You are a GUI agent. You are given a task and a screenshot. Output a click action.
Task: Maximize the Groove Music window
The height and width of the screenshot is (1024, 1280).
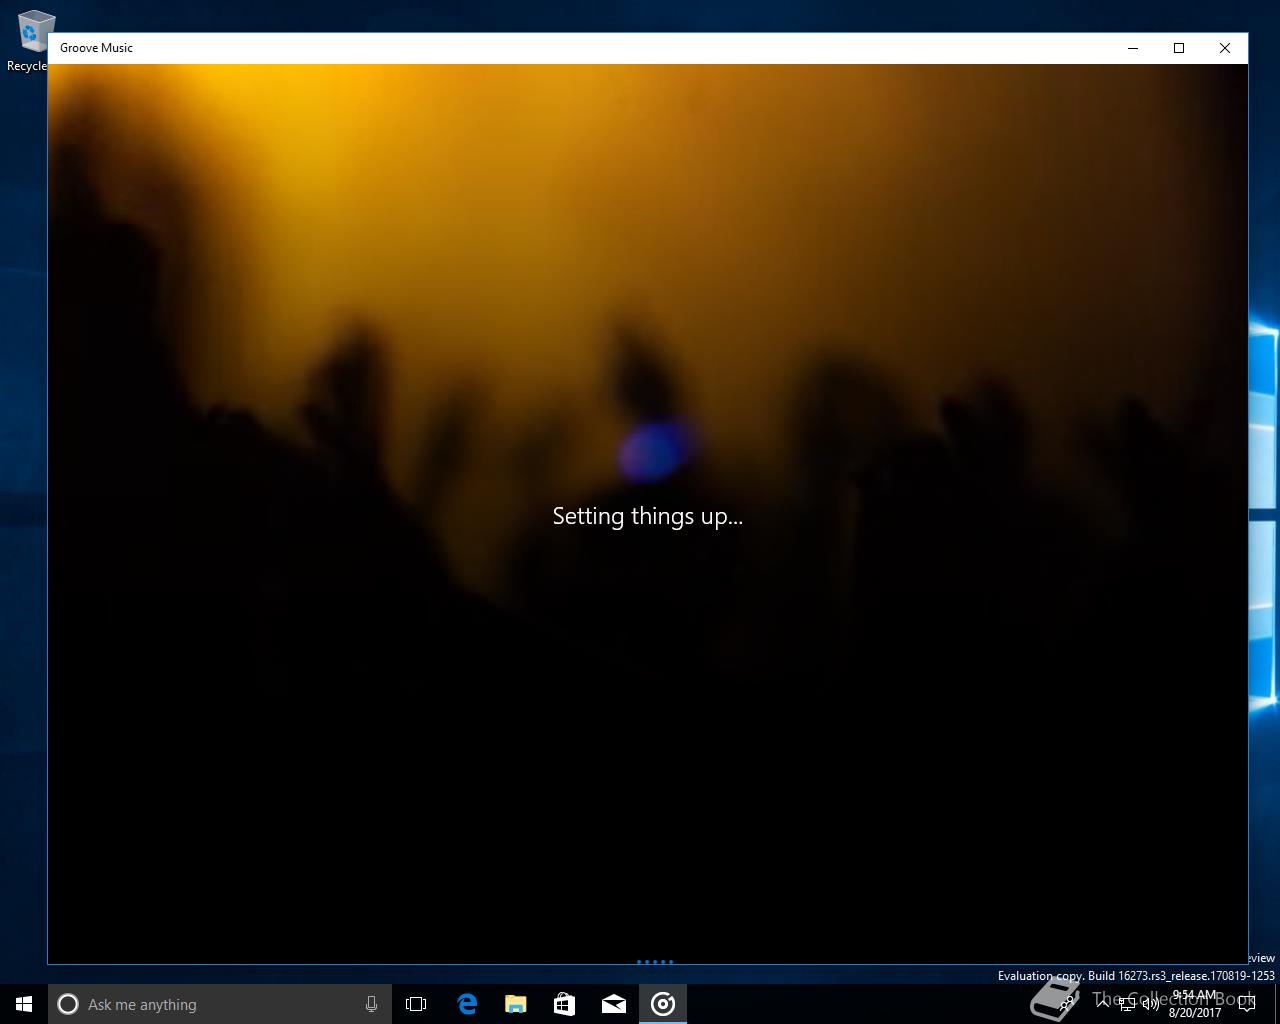point(1179,48)
